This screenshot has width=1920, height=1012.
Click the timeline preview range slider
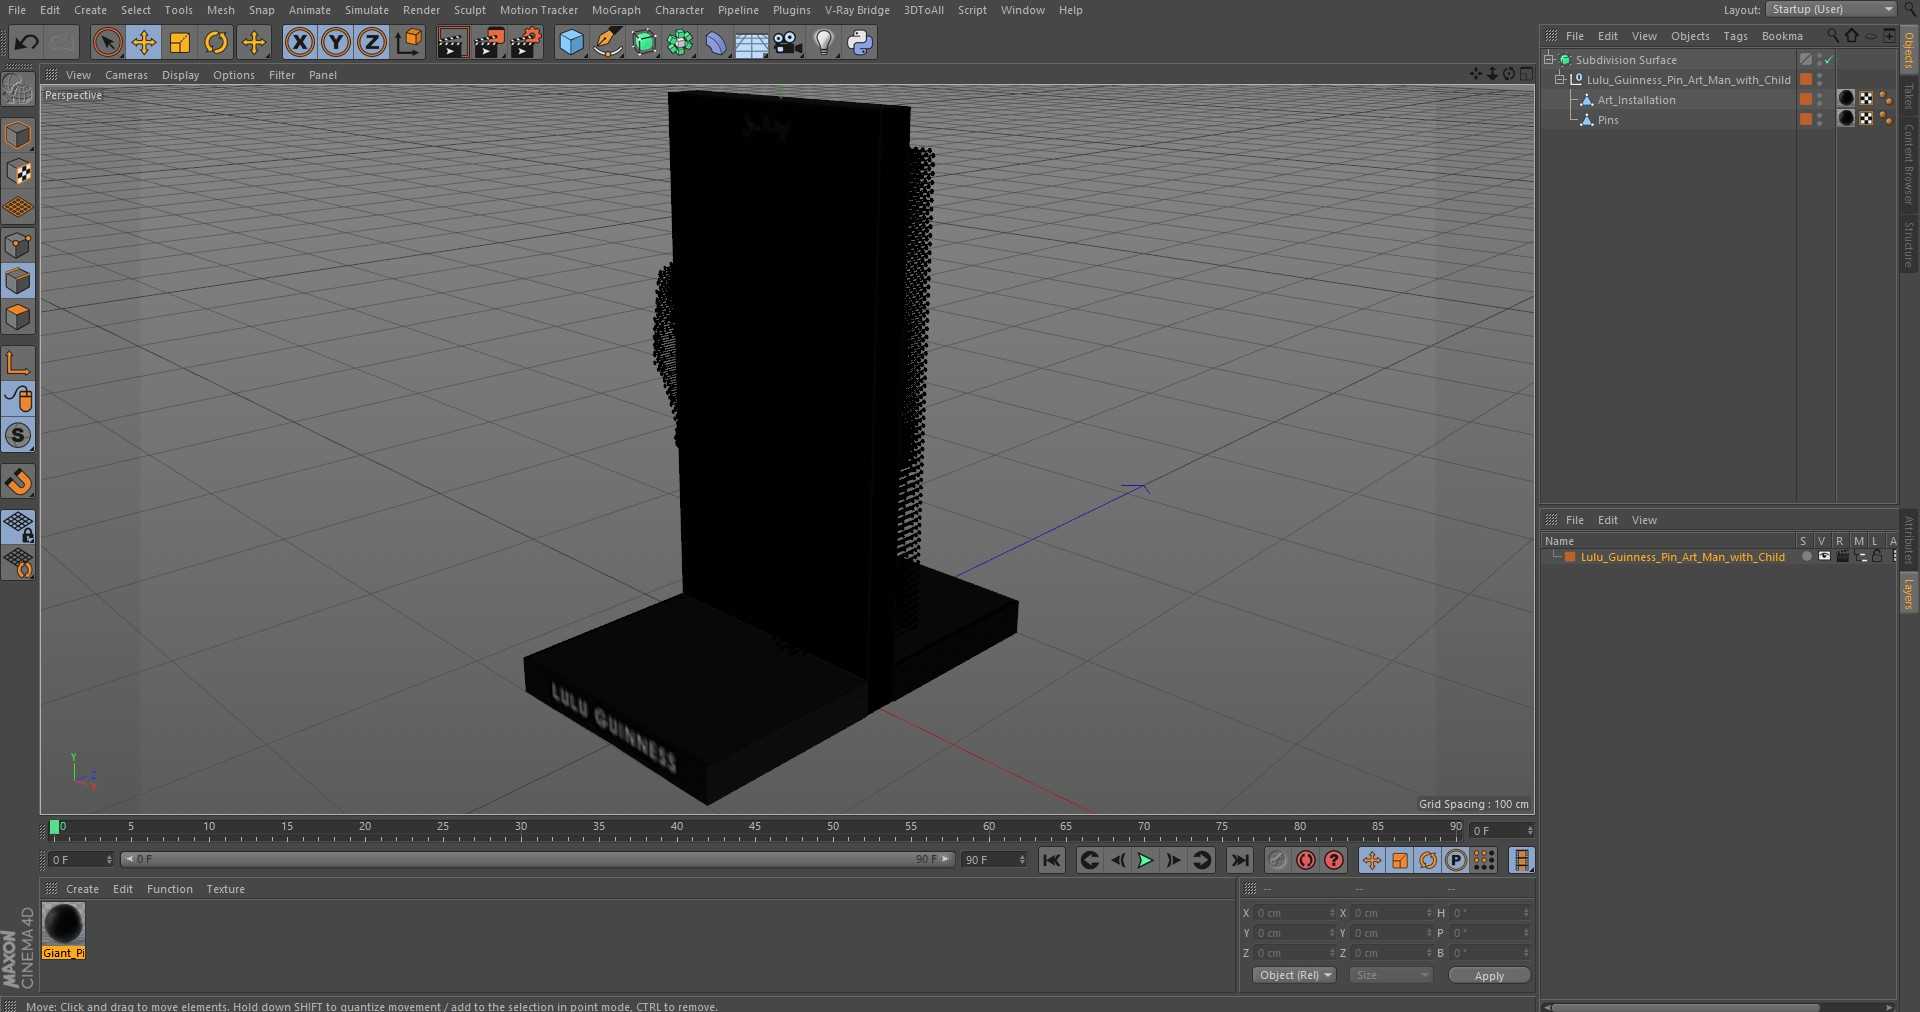538,859
